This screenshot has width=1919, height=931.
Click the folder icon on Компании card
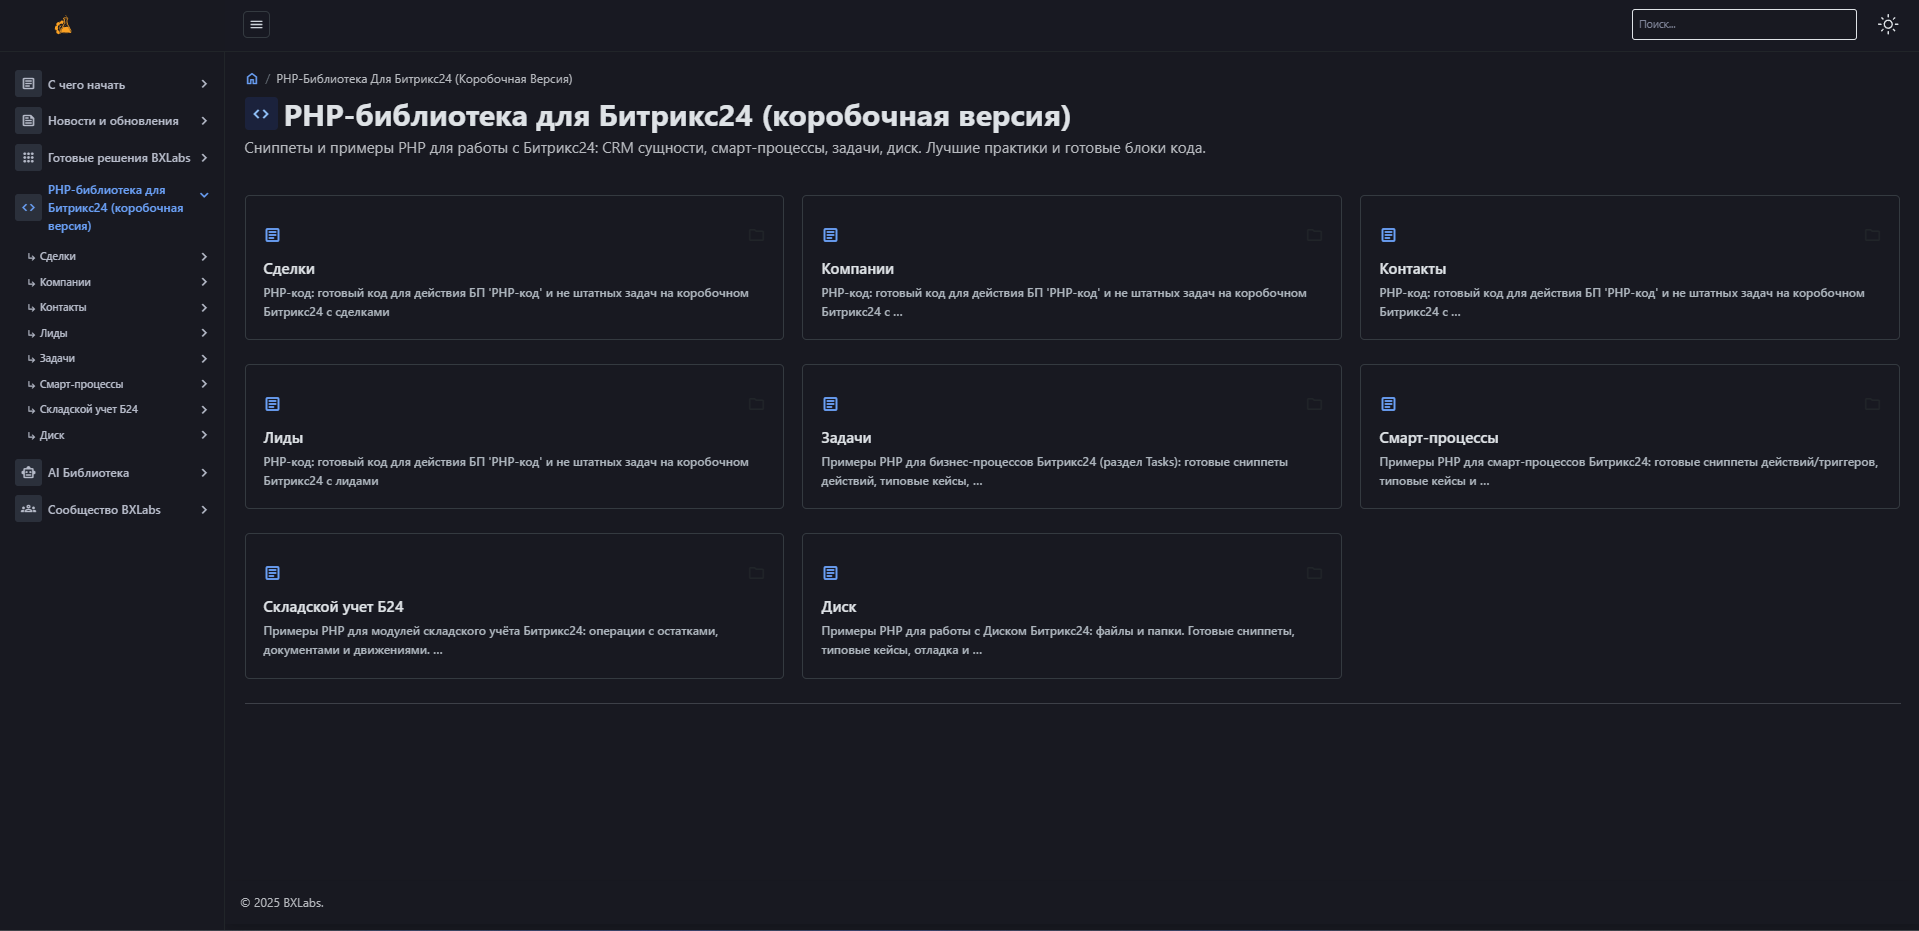pos(1314,235)
